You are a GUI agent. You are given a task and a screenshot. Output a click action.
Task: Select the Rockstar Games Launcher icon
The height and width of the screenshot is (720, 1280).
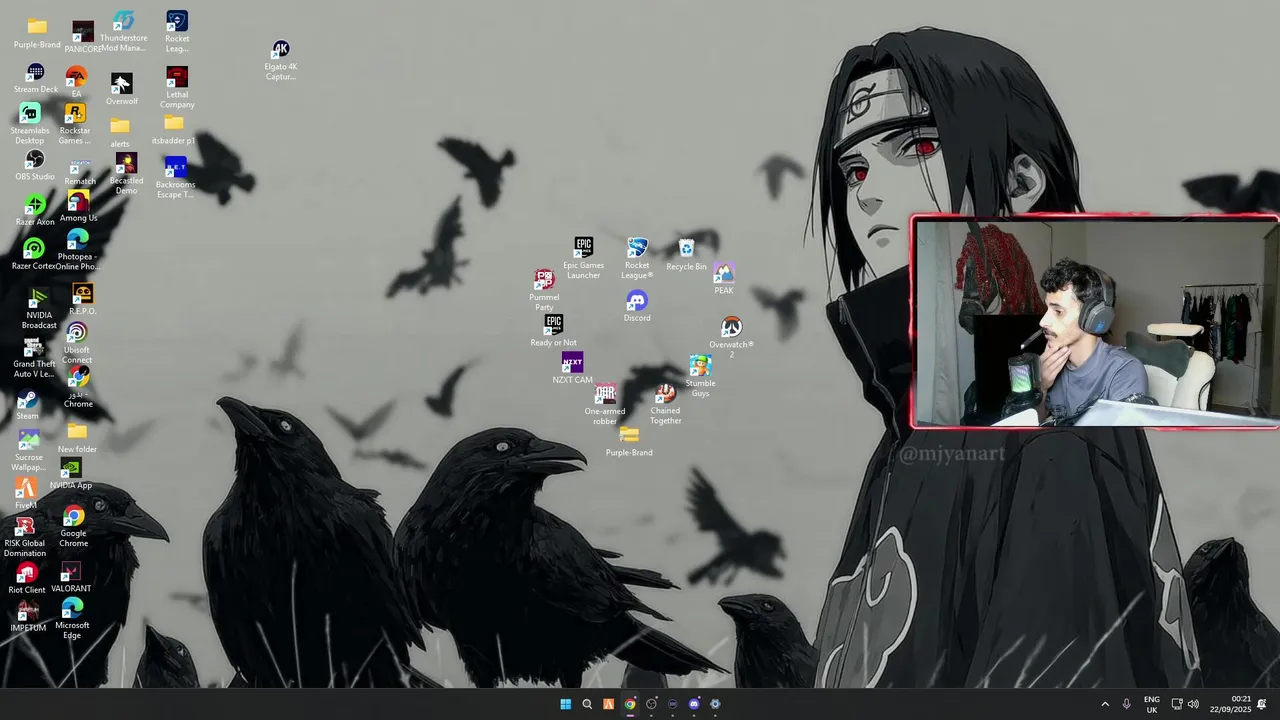click(x=75, y=124)
